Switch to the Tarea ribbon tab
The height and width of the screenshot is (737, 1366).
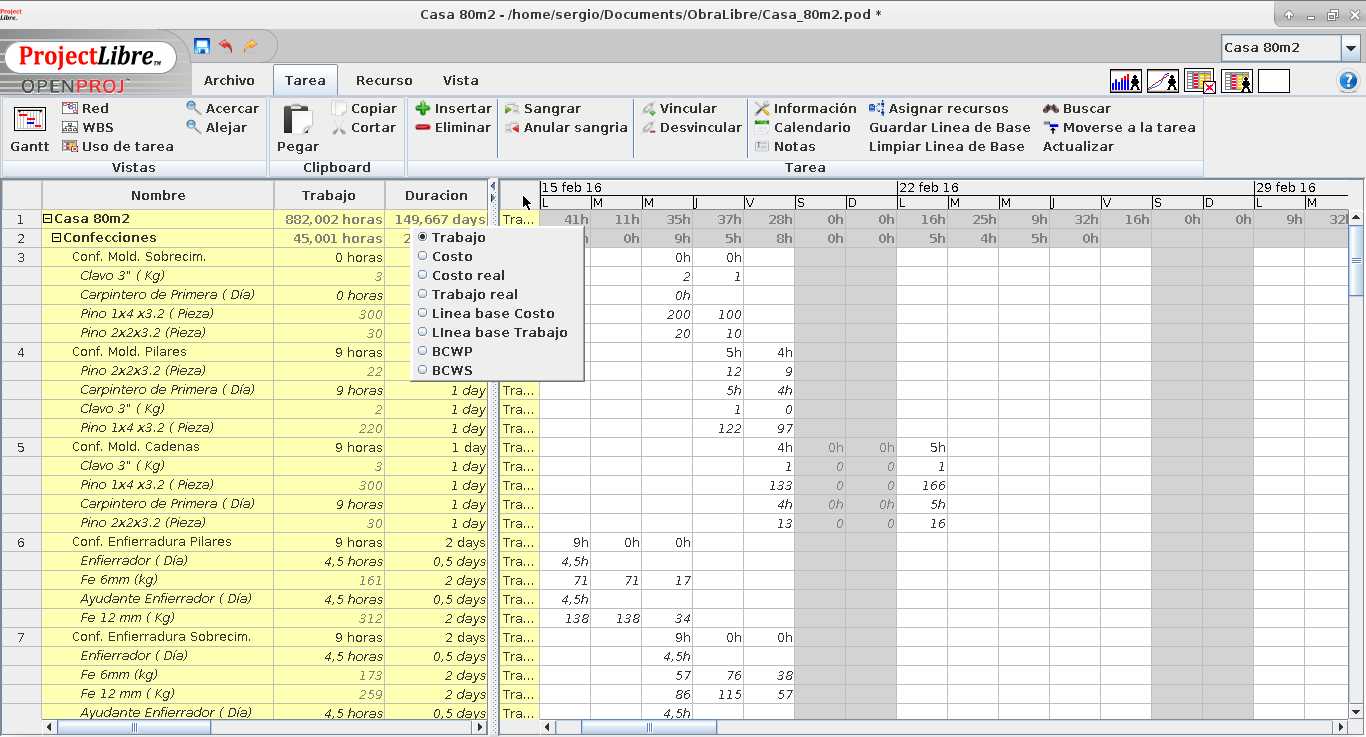pyautogui.click(x=305, y=80)
